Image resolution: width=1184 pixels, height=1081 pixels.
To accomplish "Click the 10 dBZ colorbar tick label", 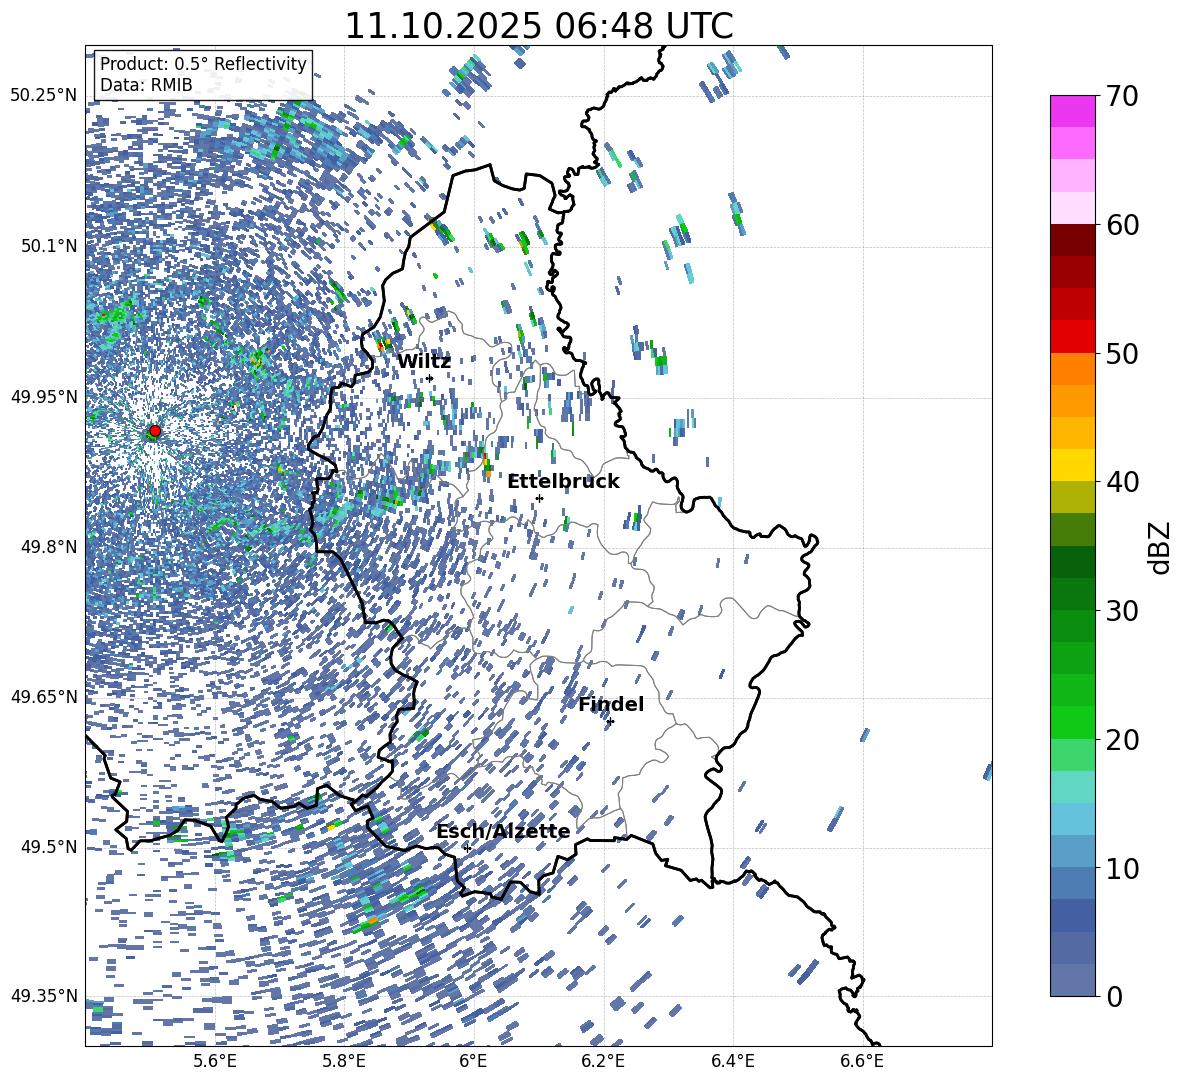I will pyautogui.click(x=1122, y=868).
